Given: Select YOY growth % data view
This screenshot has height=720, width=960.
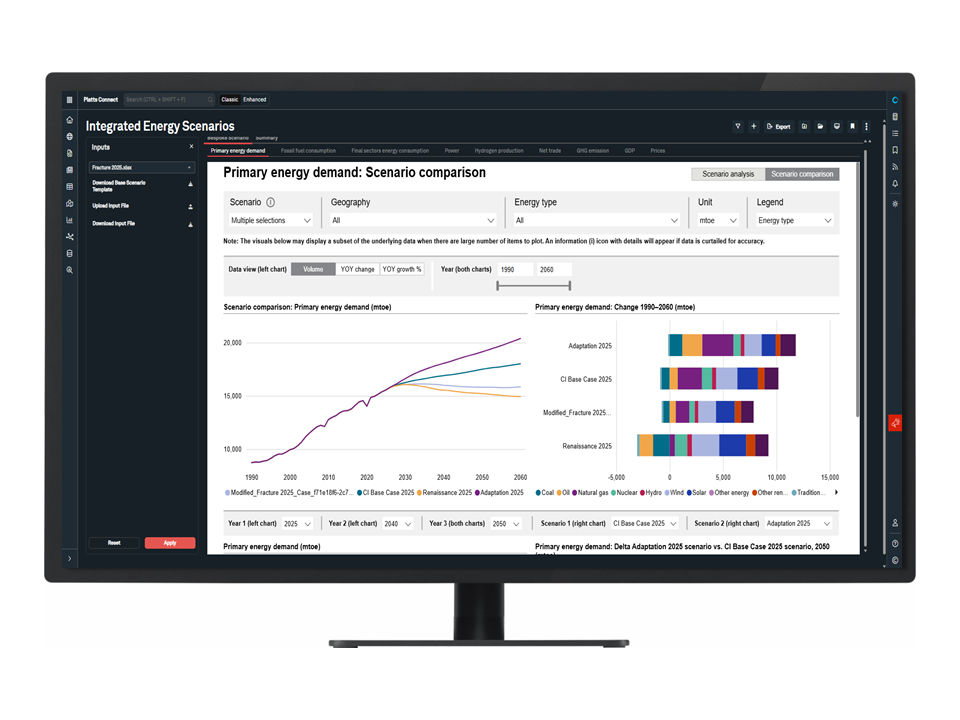Looking at the screenshot, I should point(402,269).
